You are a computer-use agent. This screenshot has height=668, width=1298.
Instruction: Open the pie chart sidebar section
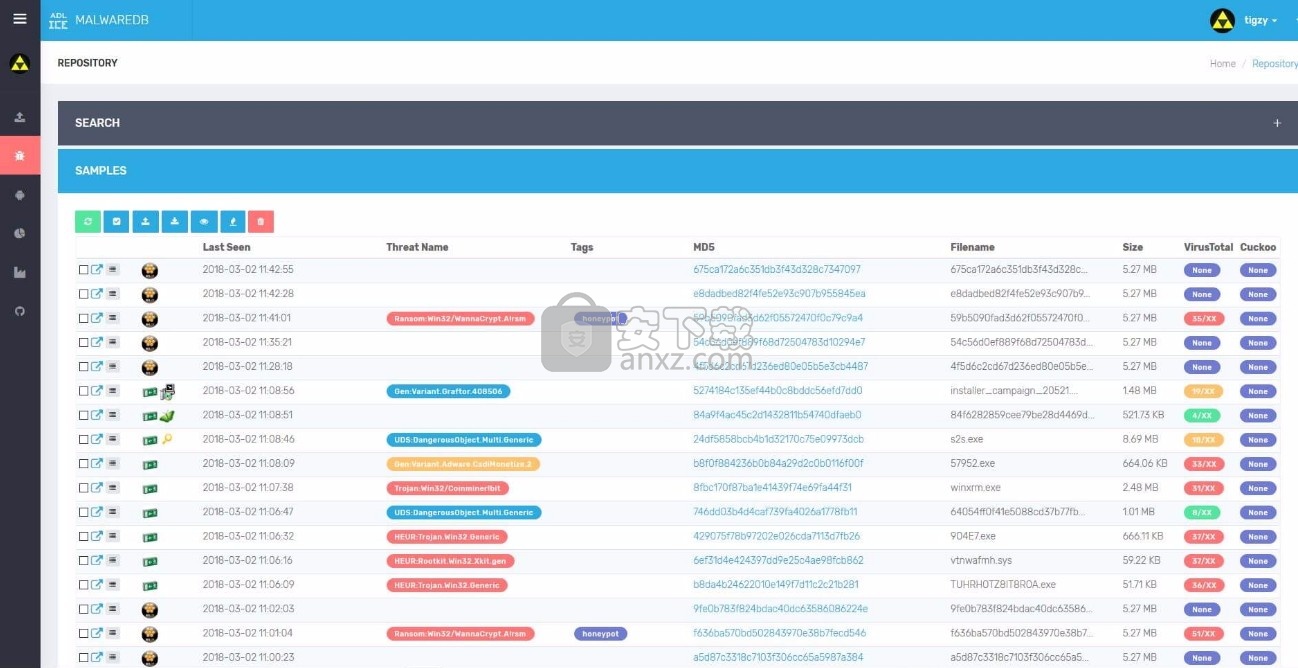[x=20, y=233]
